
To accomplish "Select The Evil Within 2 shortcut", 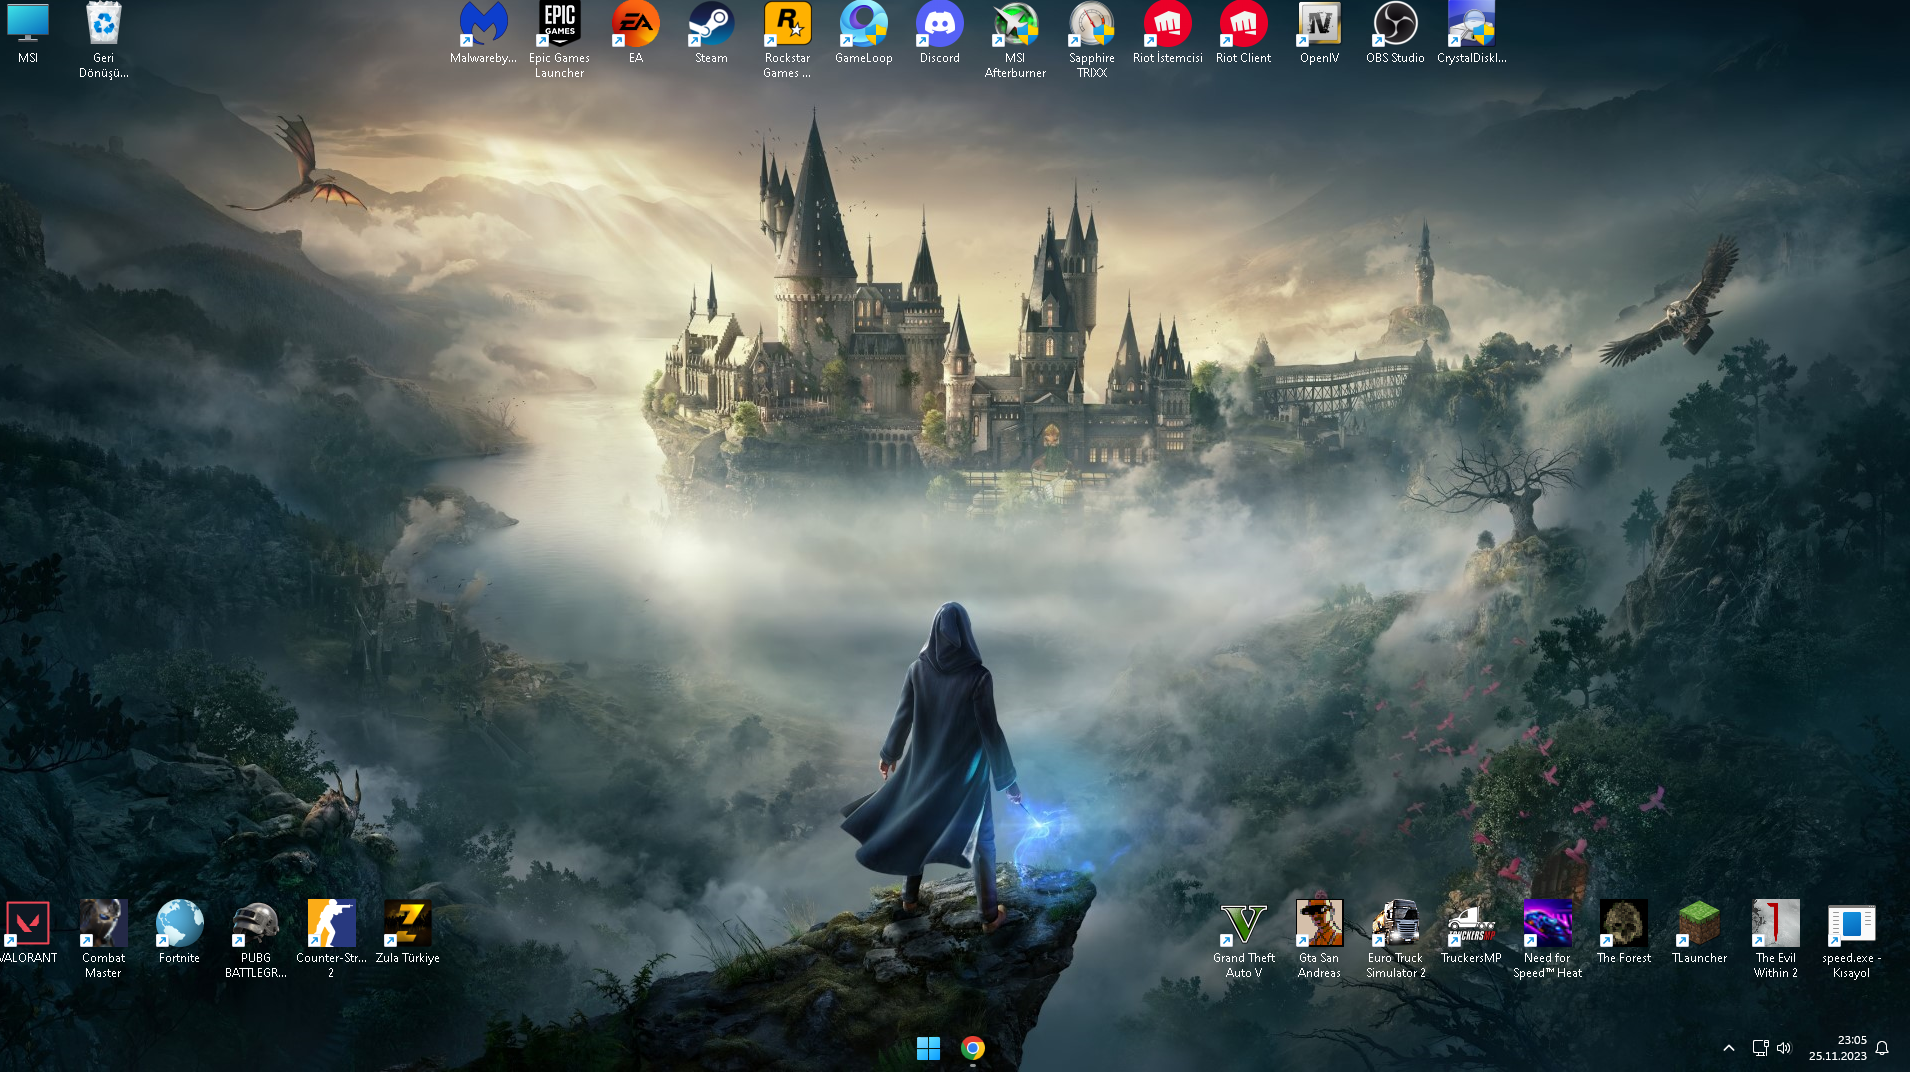I will click(x=1776, y=939).
